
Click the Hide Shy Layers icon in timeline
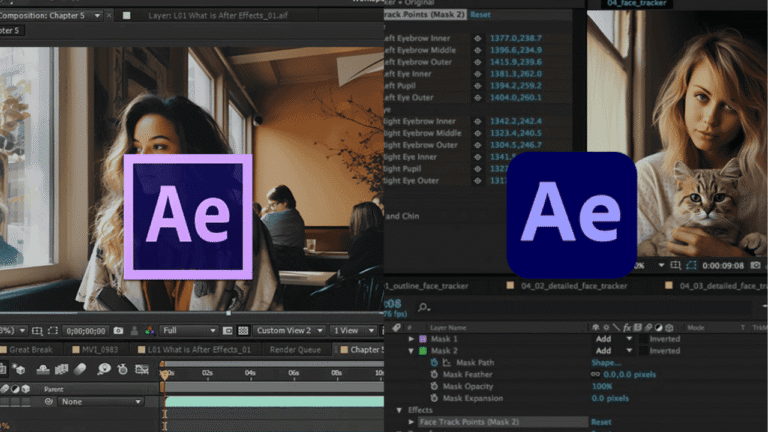coord(43,369)
